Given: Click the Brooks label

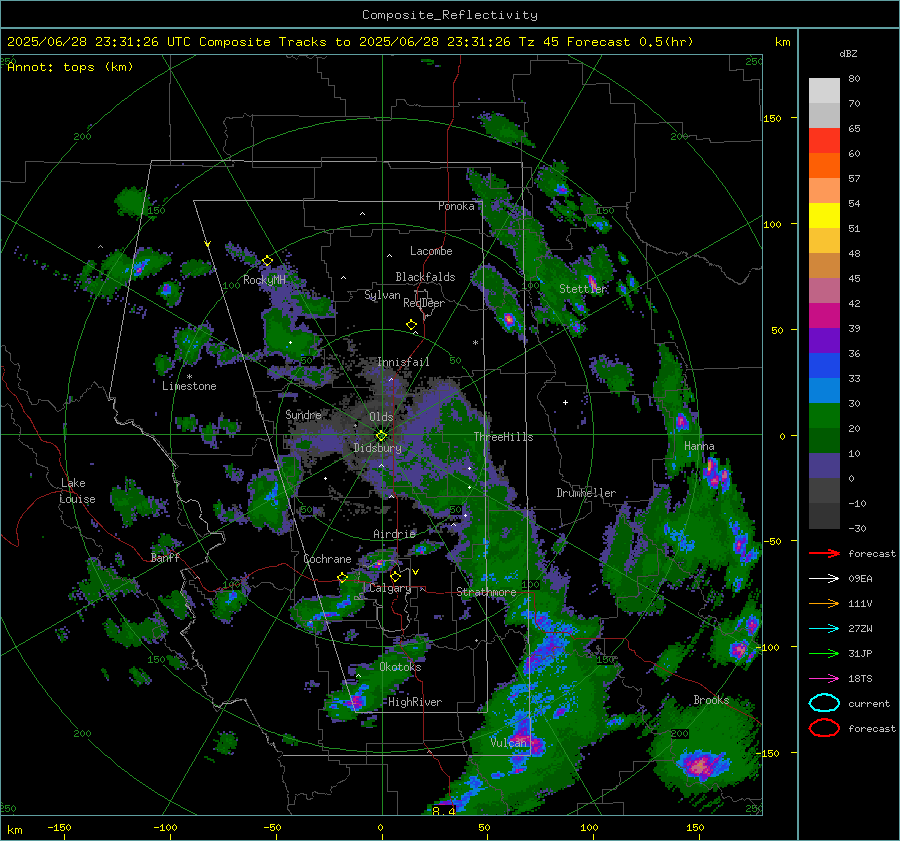Looking at the screenshot, I should click(711, 700).
